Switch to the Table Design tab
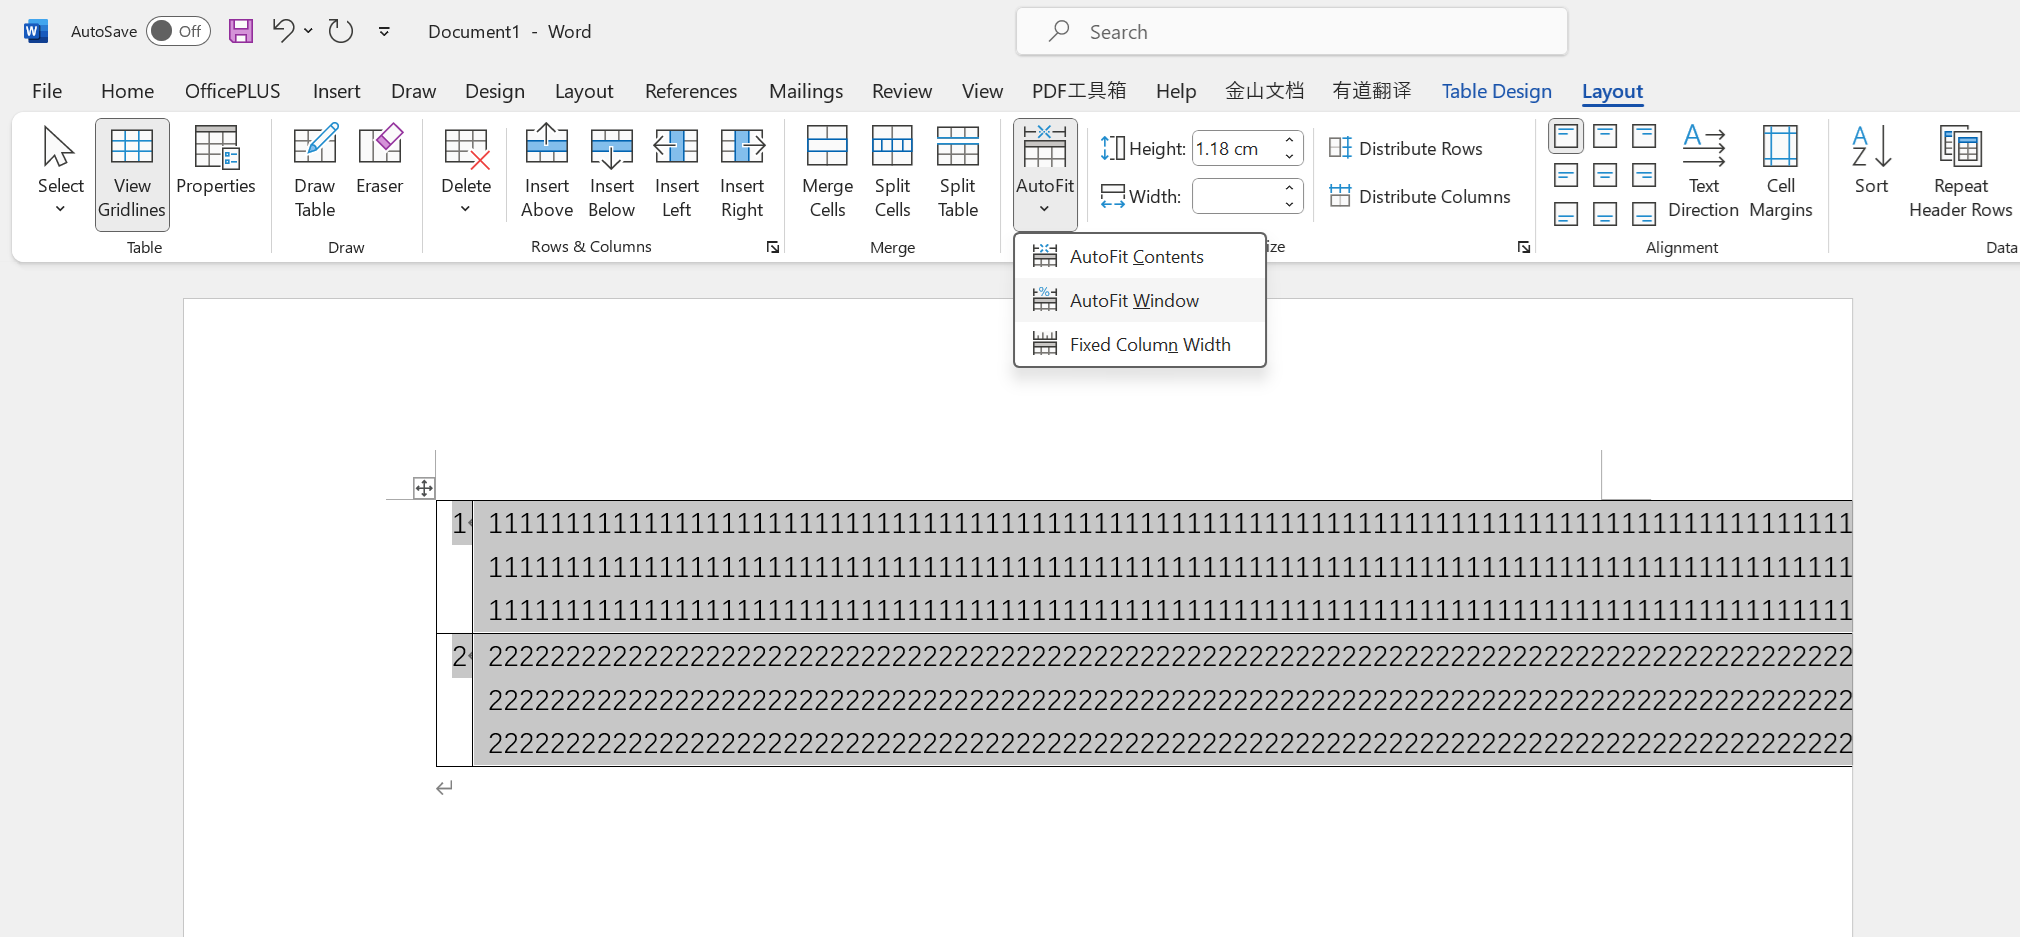 (1496, 91)
